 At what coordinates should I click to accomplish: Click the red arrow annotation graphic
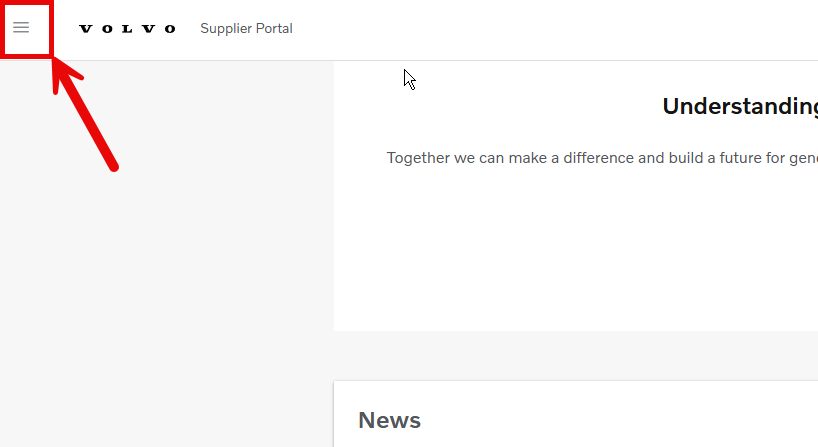(x=85, y=114)
